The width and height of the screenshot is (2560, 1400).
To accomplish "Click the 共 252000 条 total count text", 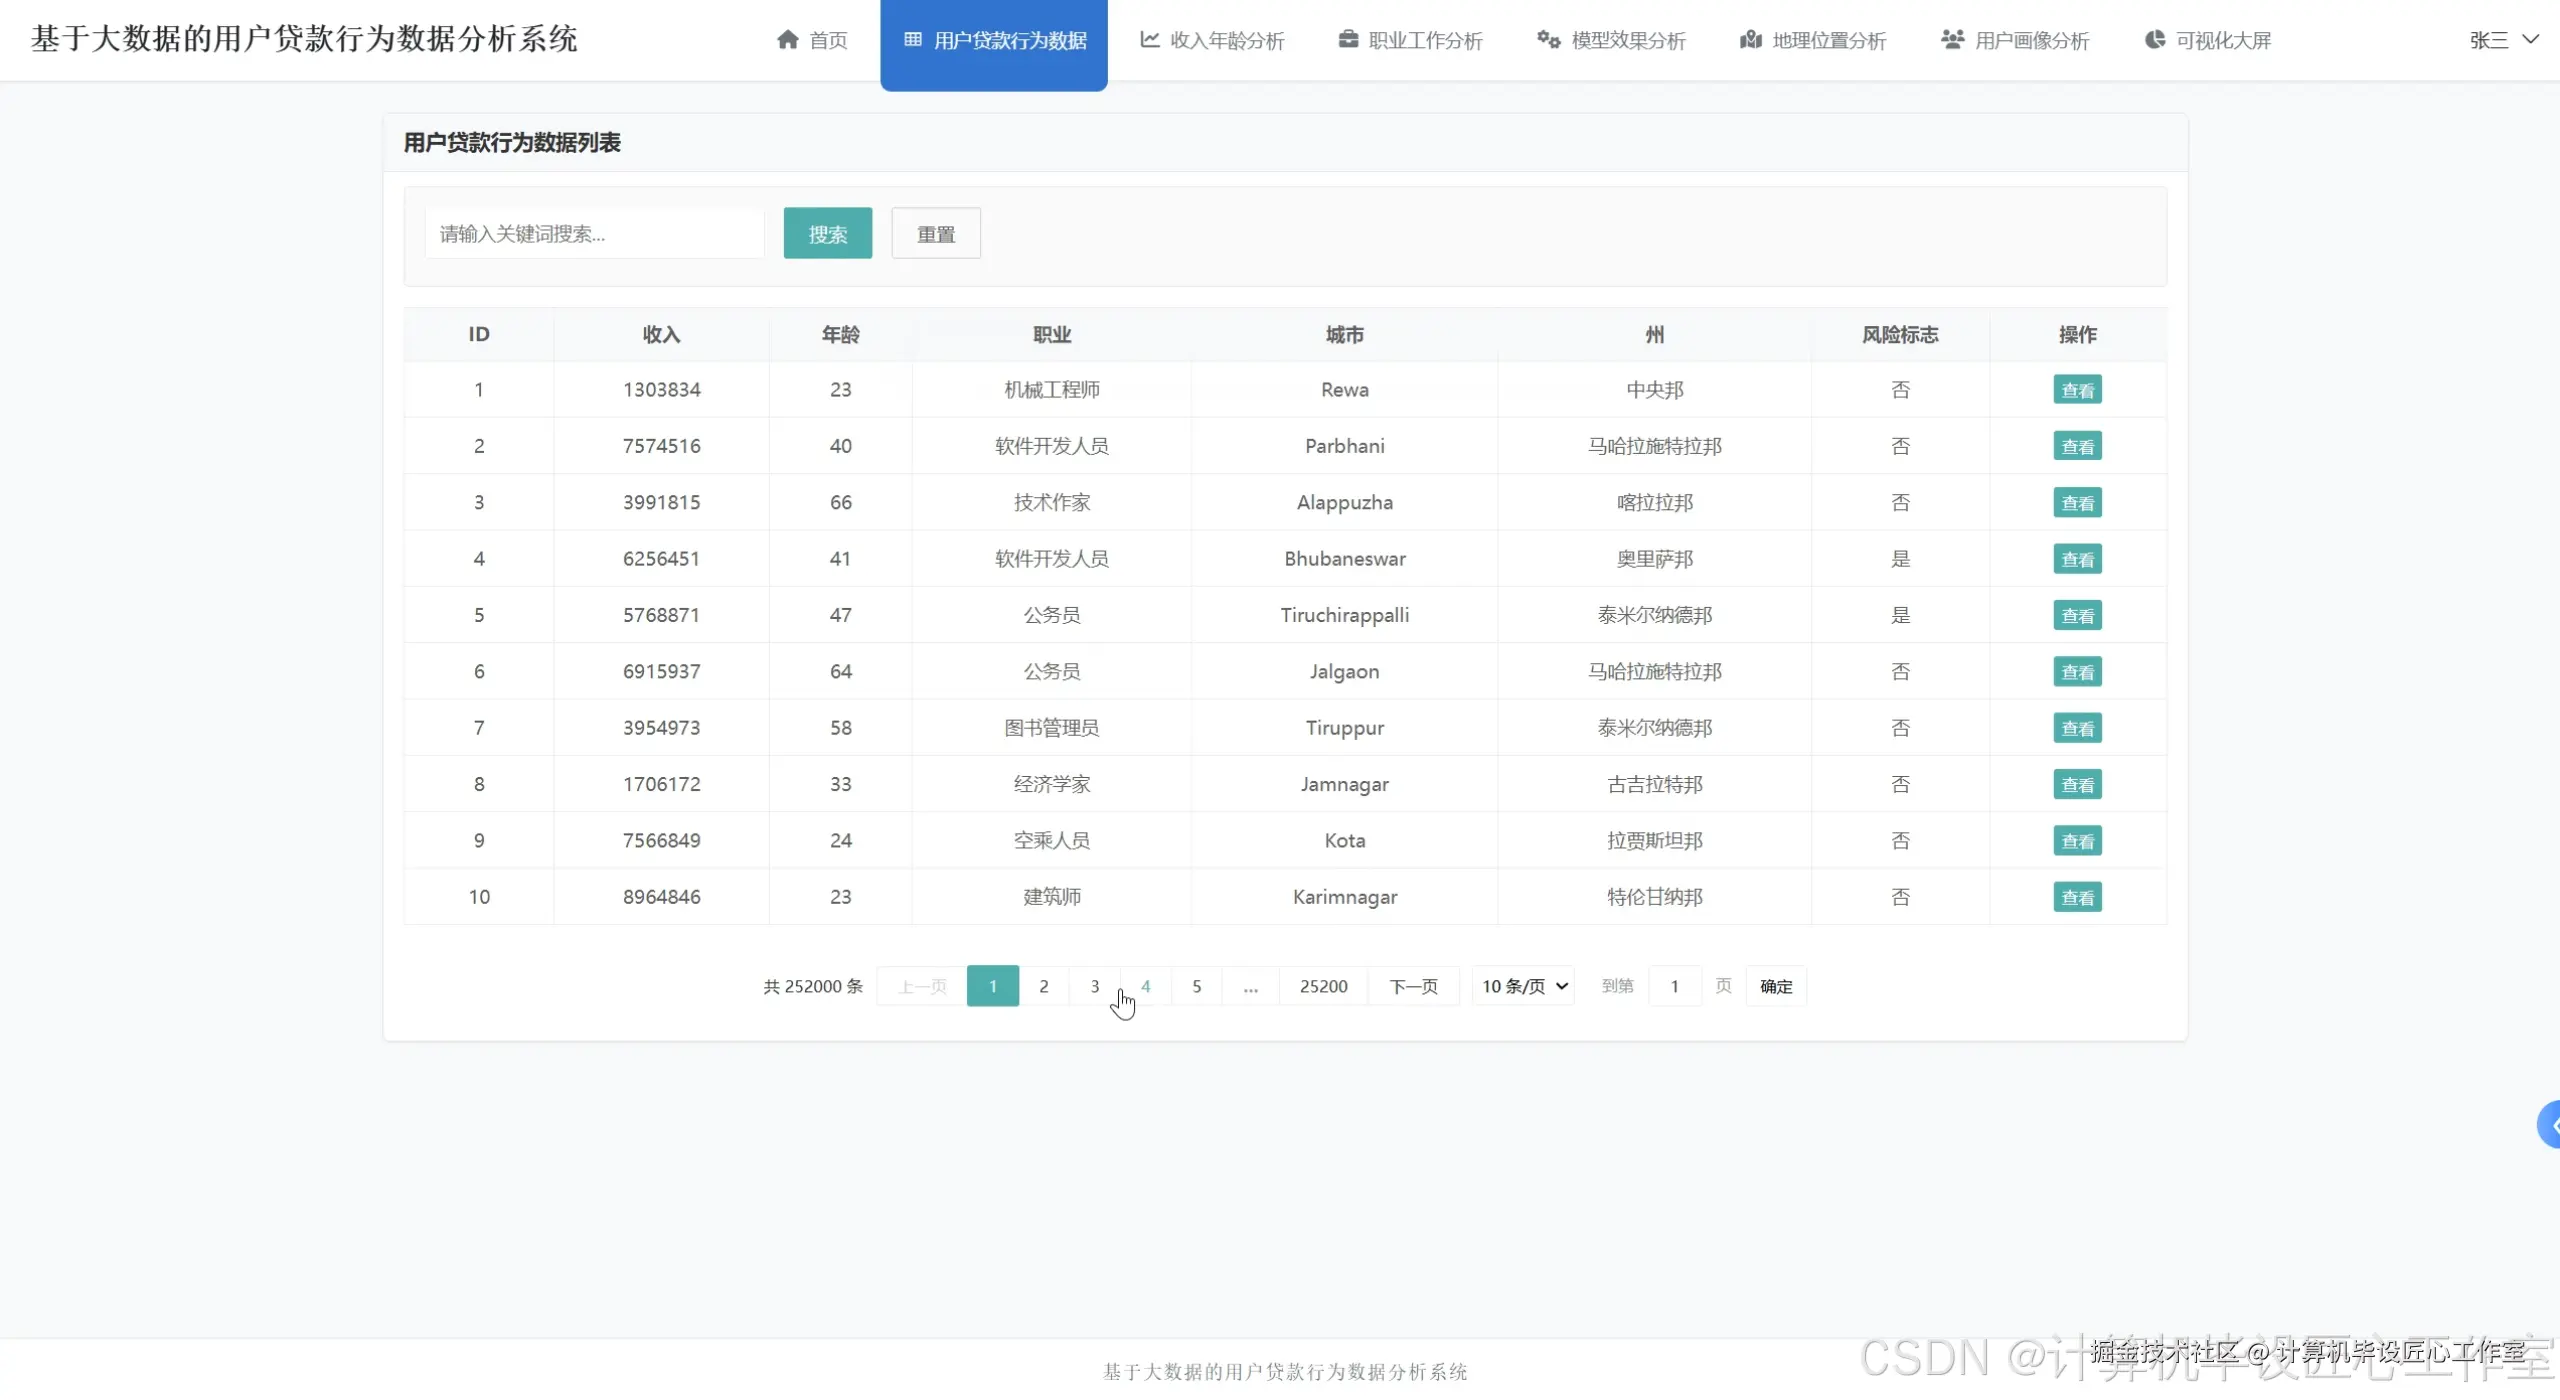I will tap(813, 986).
